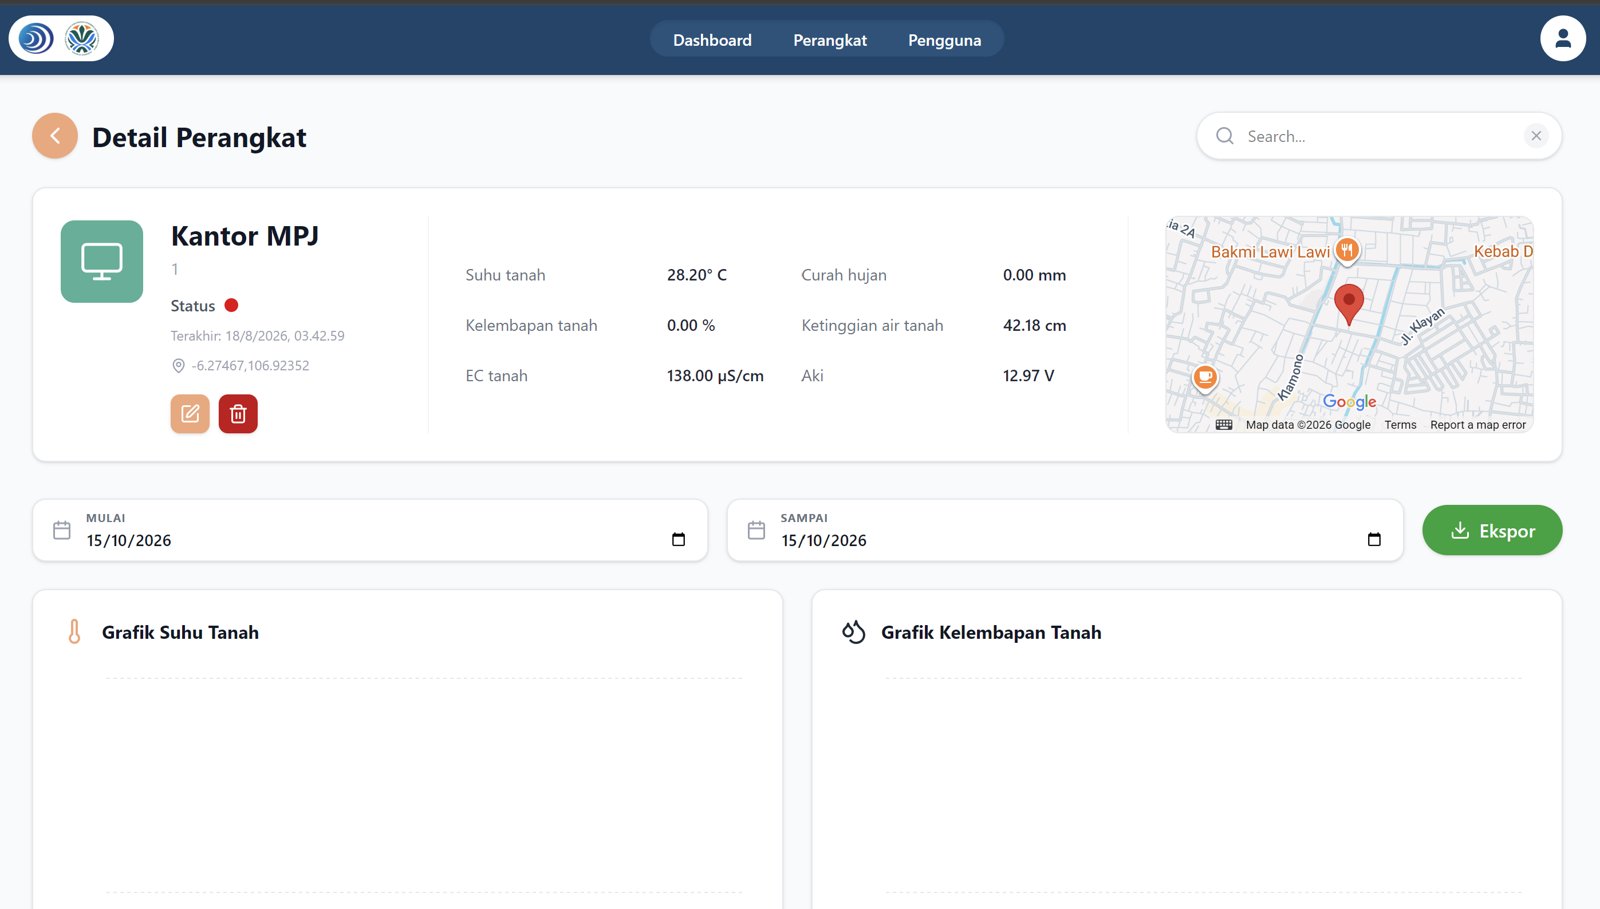The image size is (1600, 909).
Task: Click the green monitor device icon
Action: tap(102, 261)
